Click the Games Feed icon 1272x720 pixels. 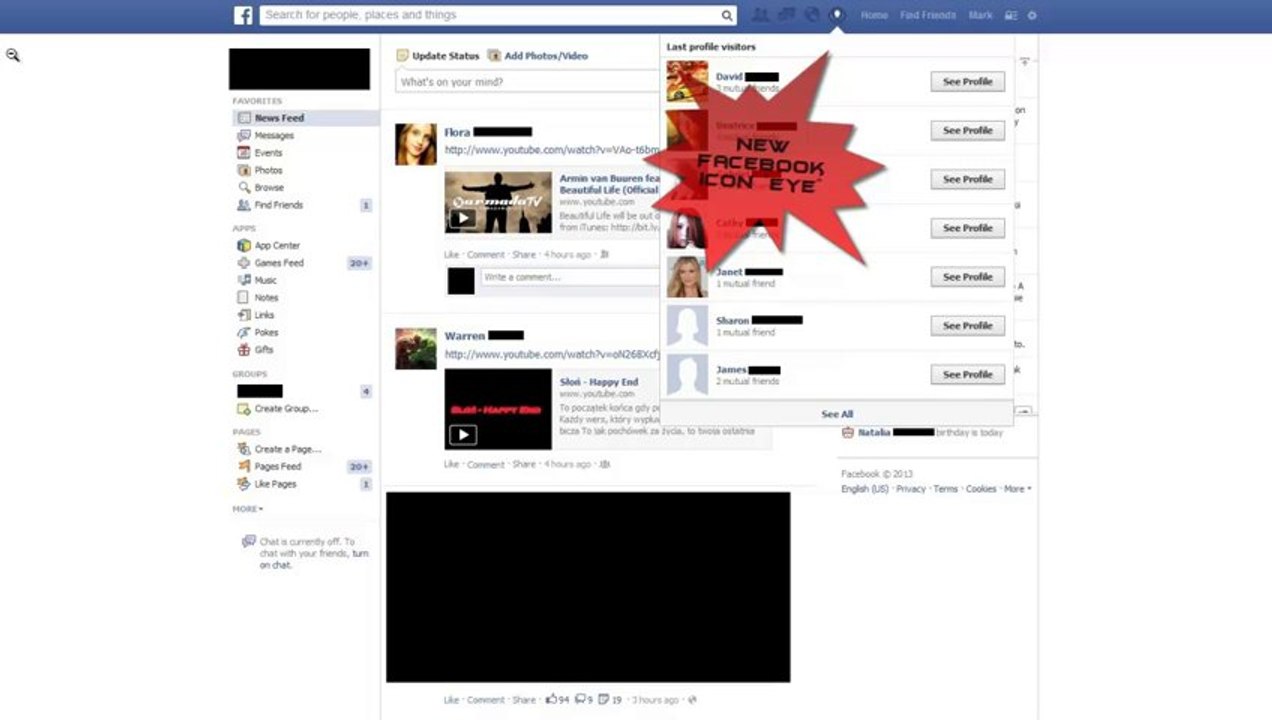244,263
